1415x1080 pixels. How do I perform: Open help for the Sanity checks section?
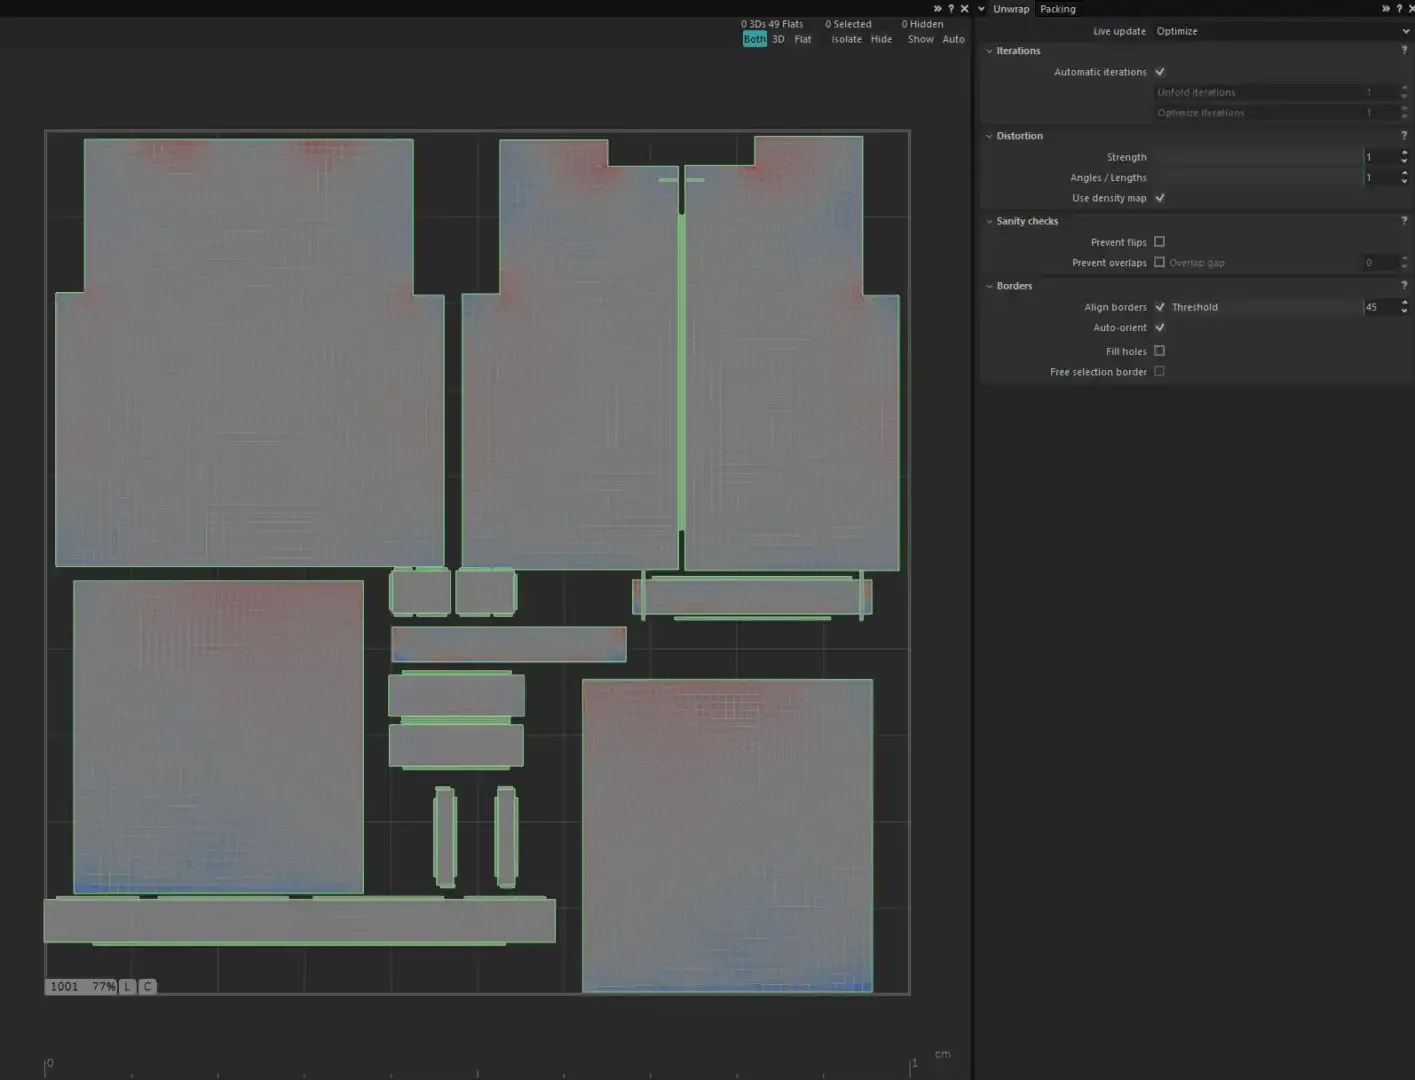pyautogui.click(x=1404, y=221)
